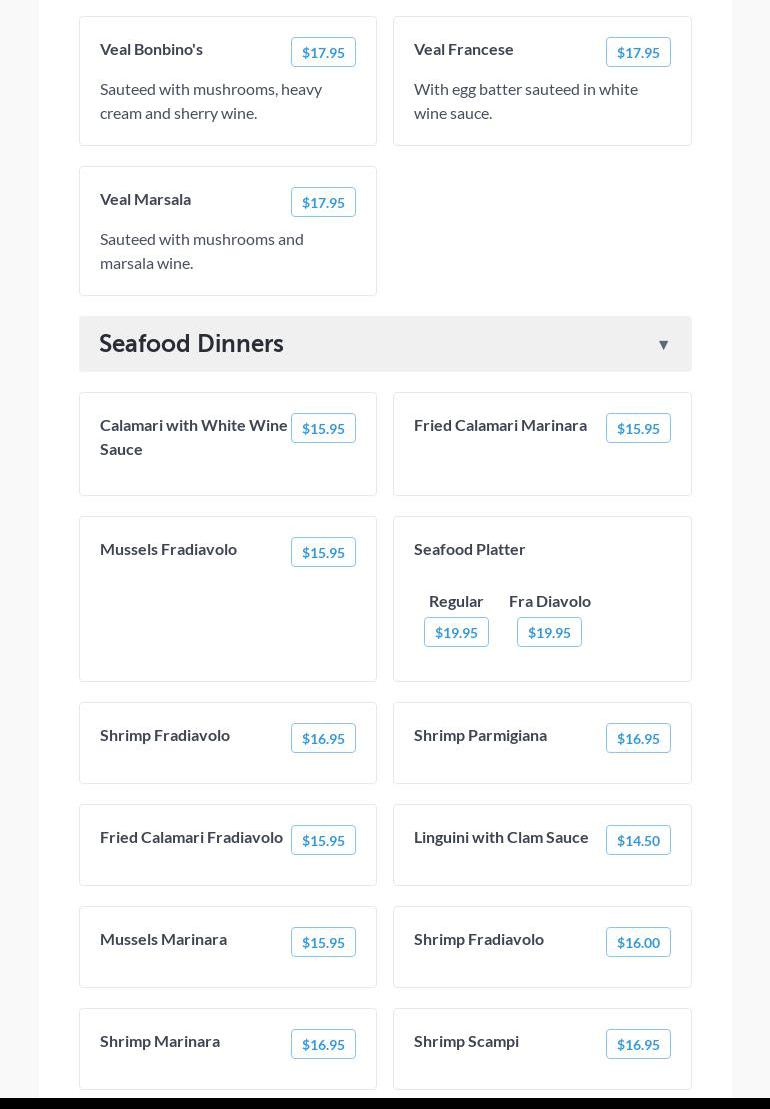Open the Seafood Platter item title

[x=469, y=549]
